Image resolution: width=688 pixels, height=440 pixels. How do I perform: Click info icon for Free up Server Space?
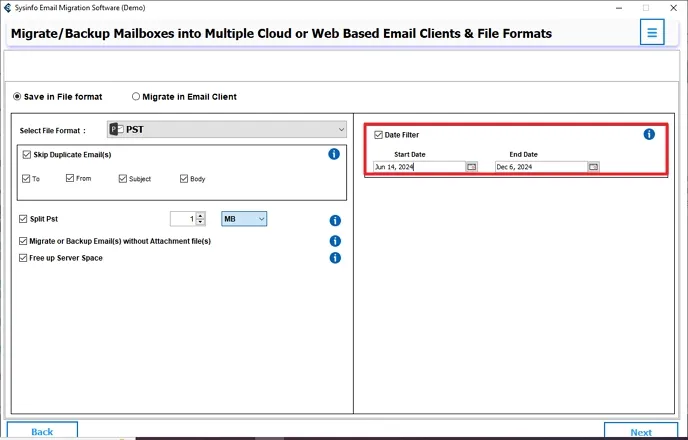(x=335, y=258)
